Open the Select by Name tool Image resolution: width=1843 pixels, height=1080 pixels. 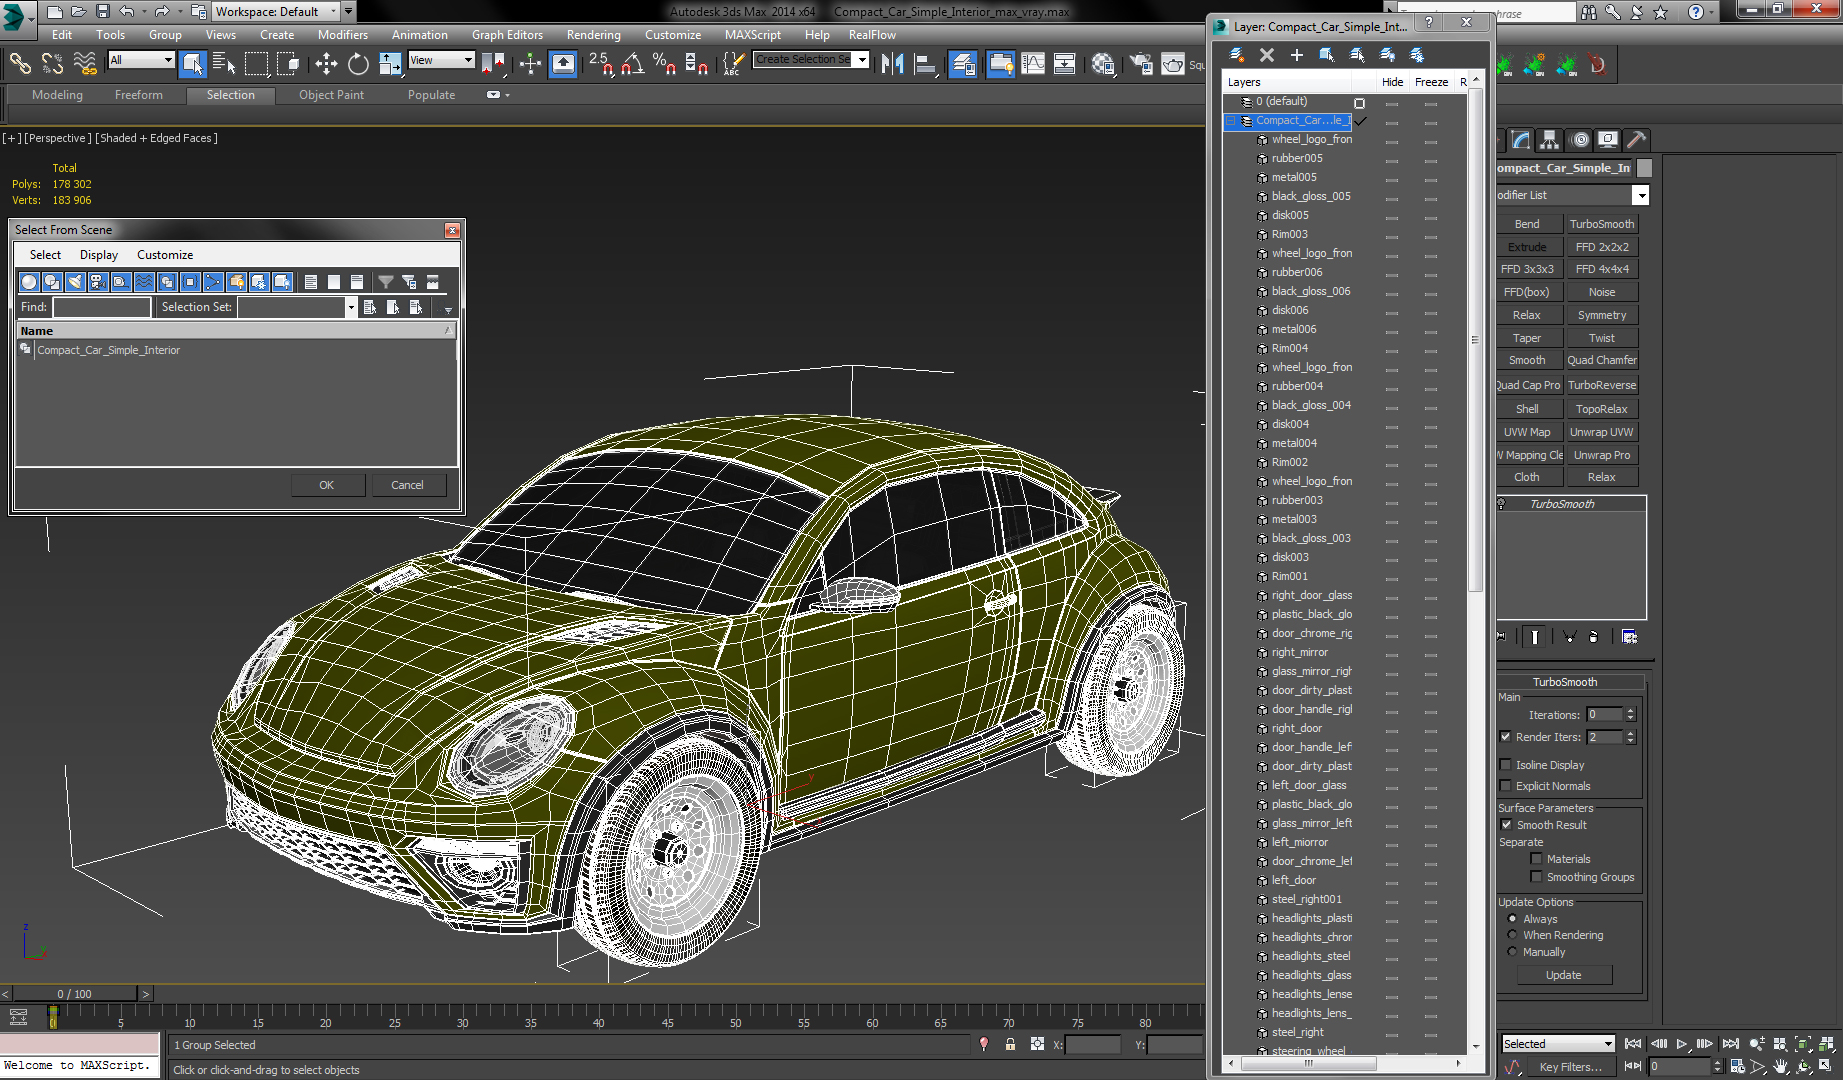[x=225, y=64]
